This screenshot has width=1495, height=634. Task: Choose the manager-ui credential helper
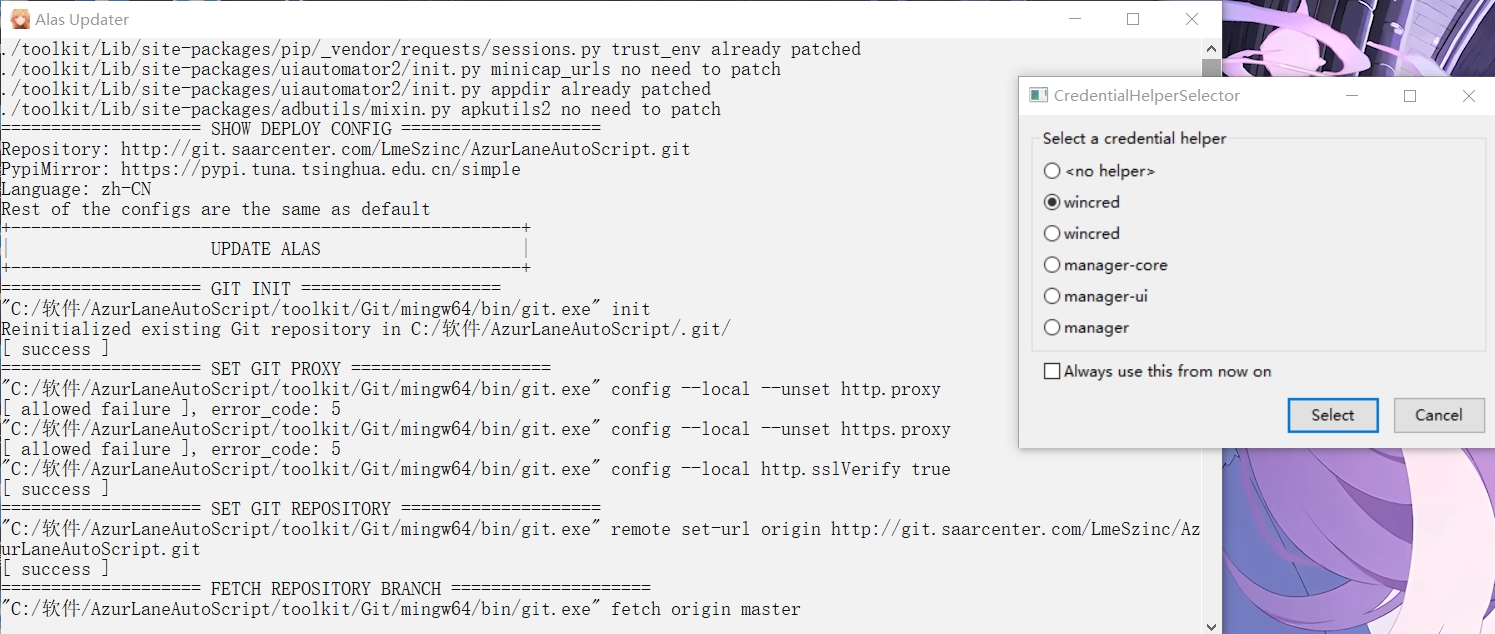click(1052, 295)
